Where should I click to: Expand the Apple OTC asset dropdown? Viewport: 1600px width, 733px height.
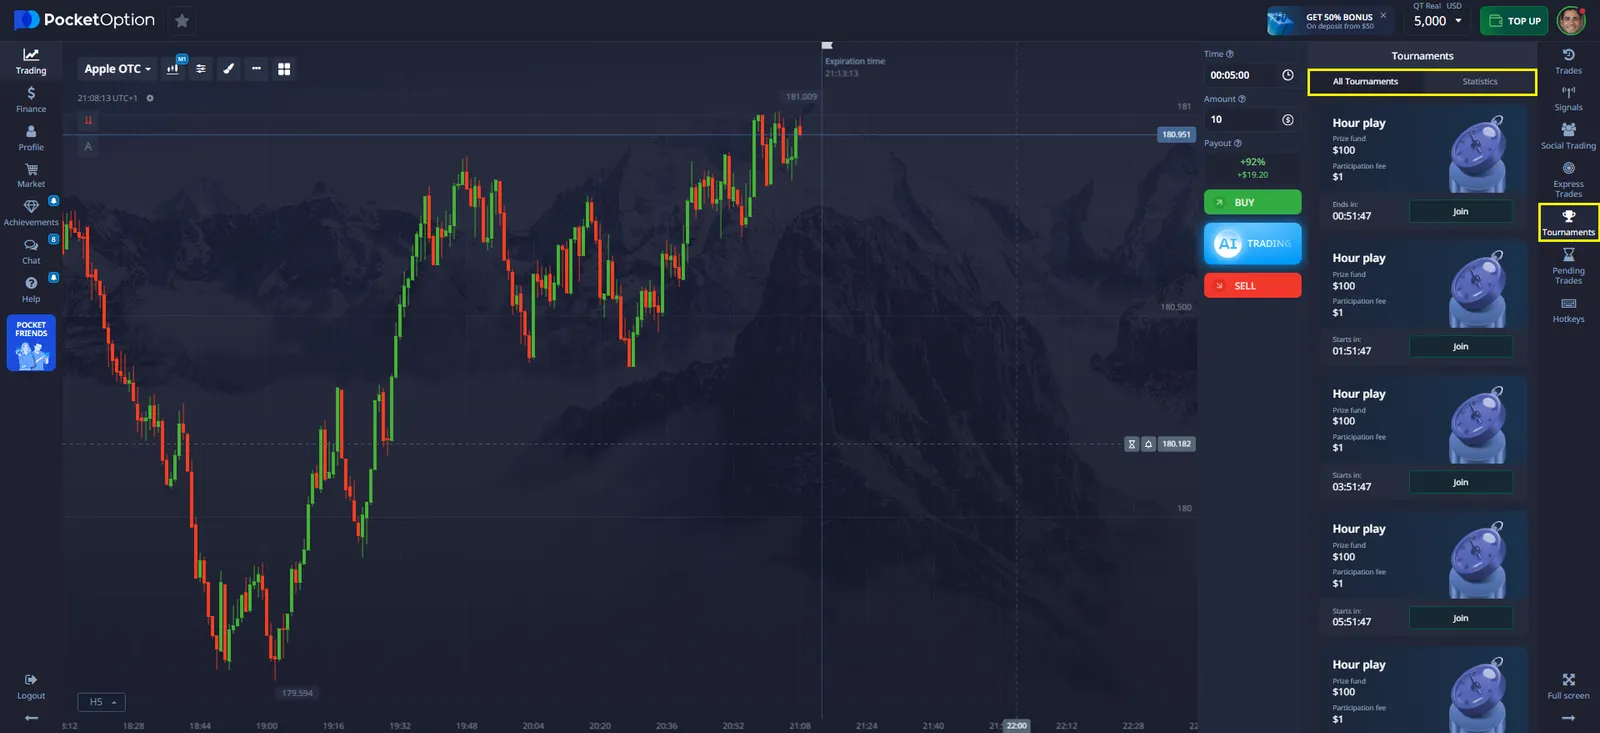click(117, 69)
